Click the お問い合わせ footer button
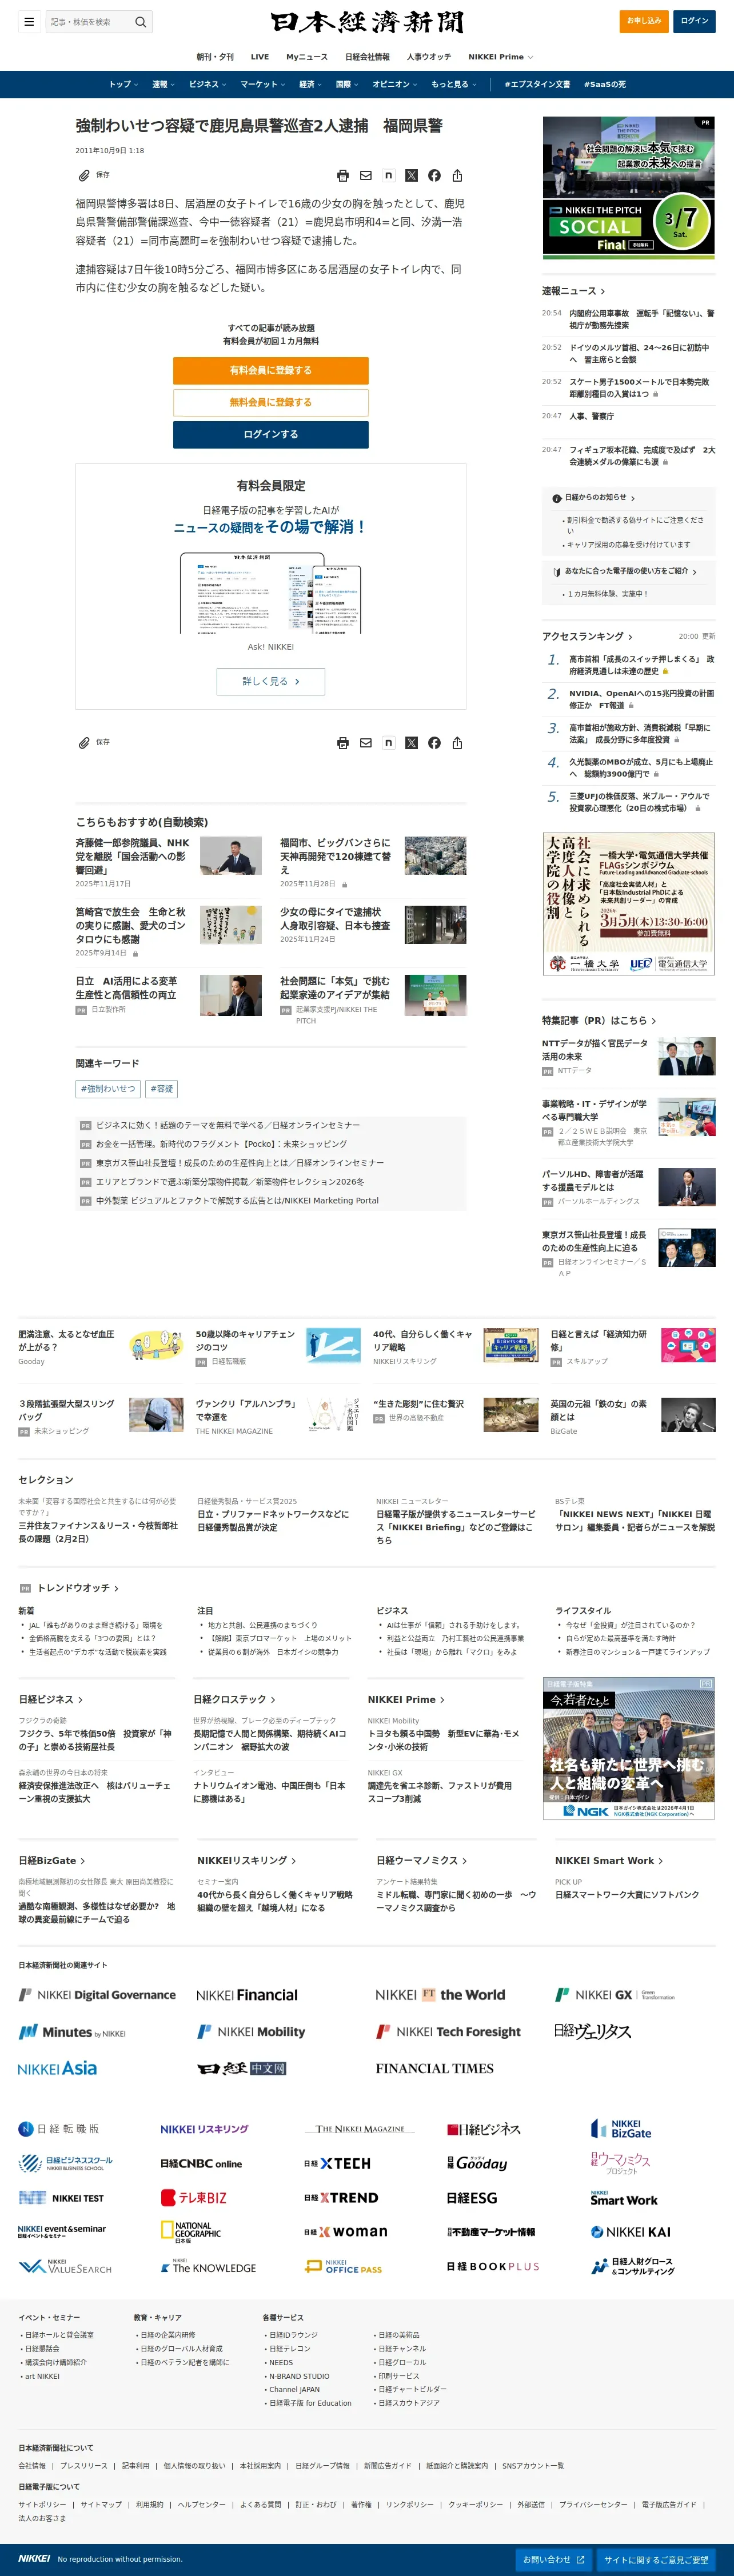The image size is (734, 2576). click(554, 2560)
